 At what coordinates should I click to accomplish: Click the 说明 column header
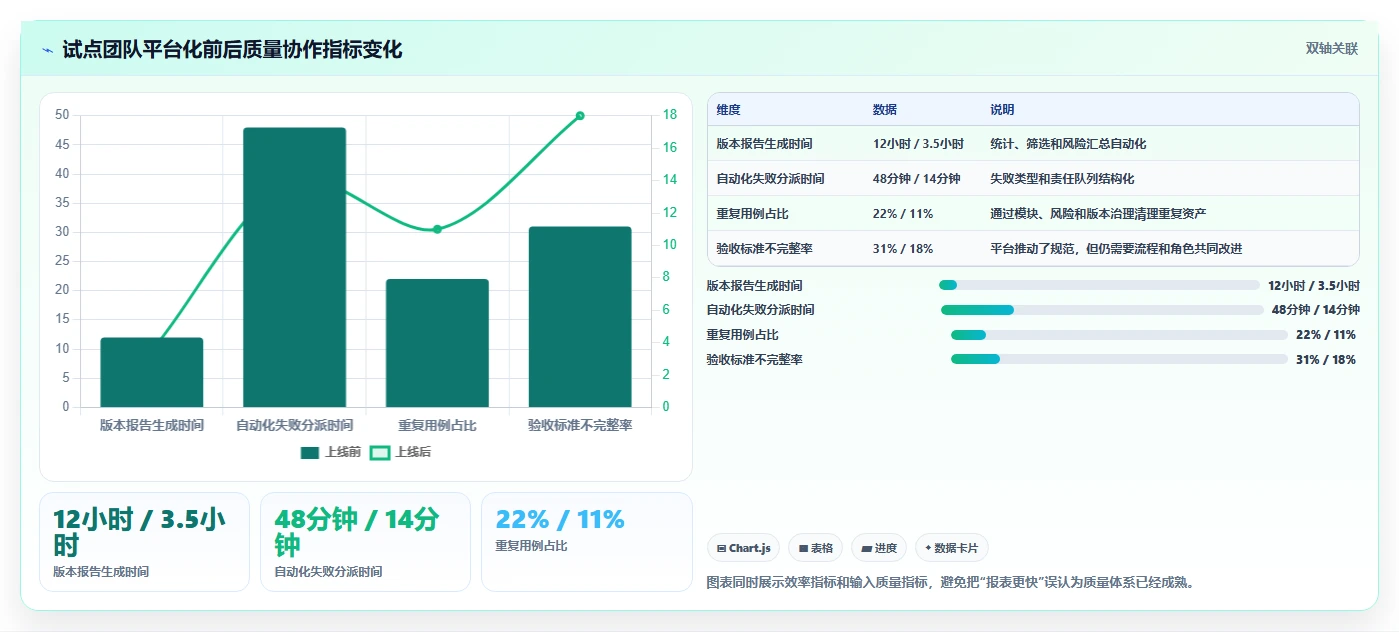[1002, 110]
